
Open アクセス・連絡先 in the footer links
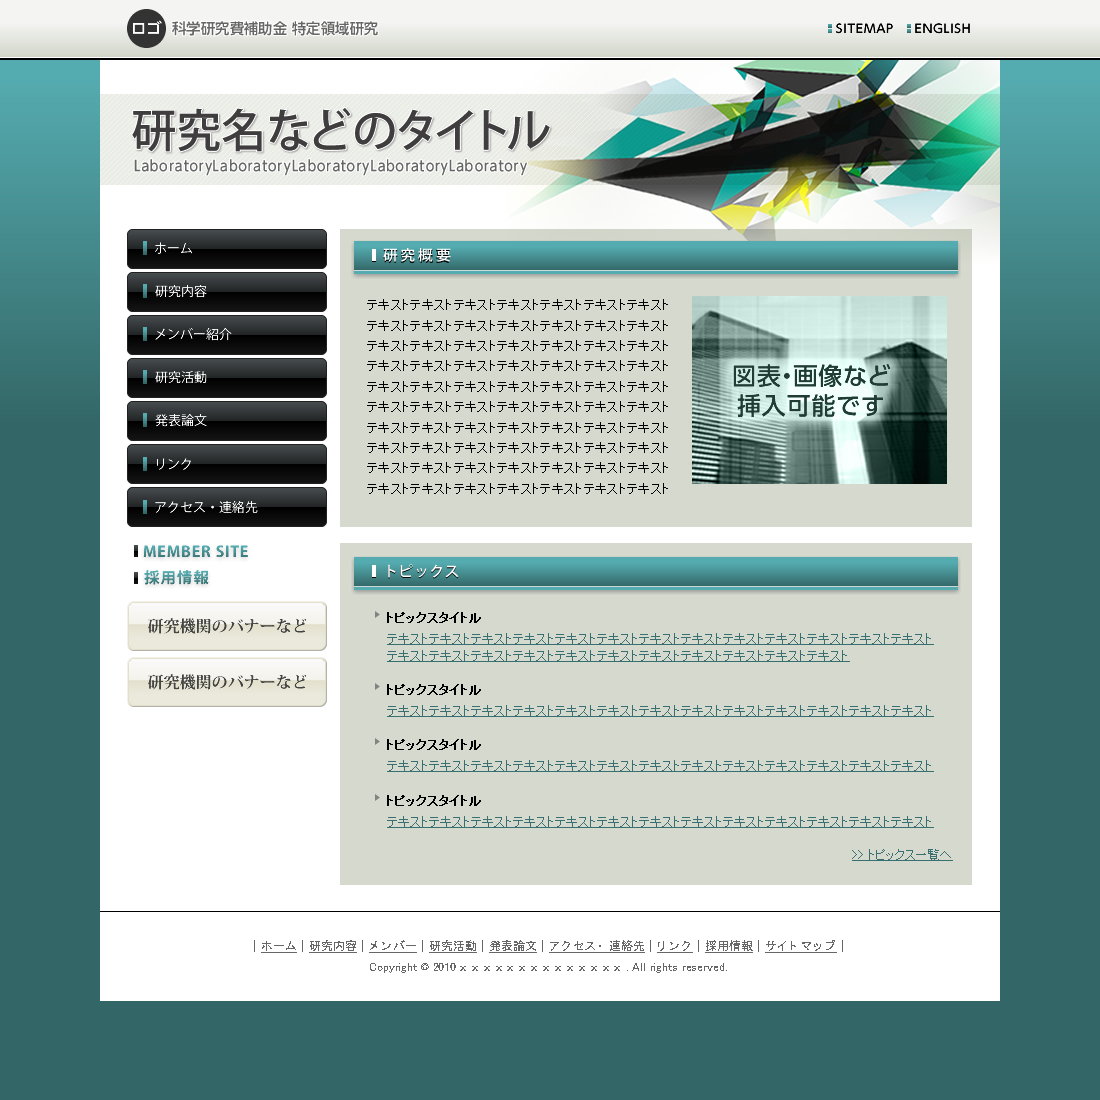[x=596, y=946]
